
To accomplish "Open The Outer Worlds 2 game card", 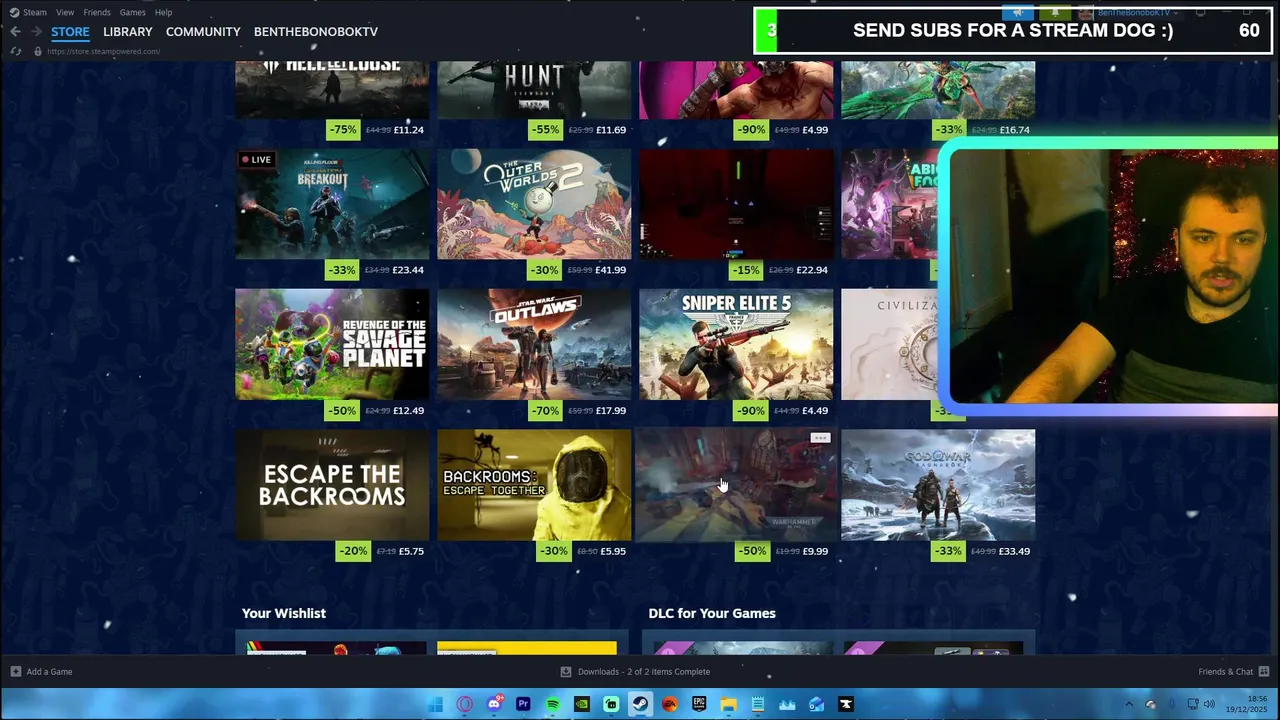I will click(x=534, y=204).
